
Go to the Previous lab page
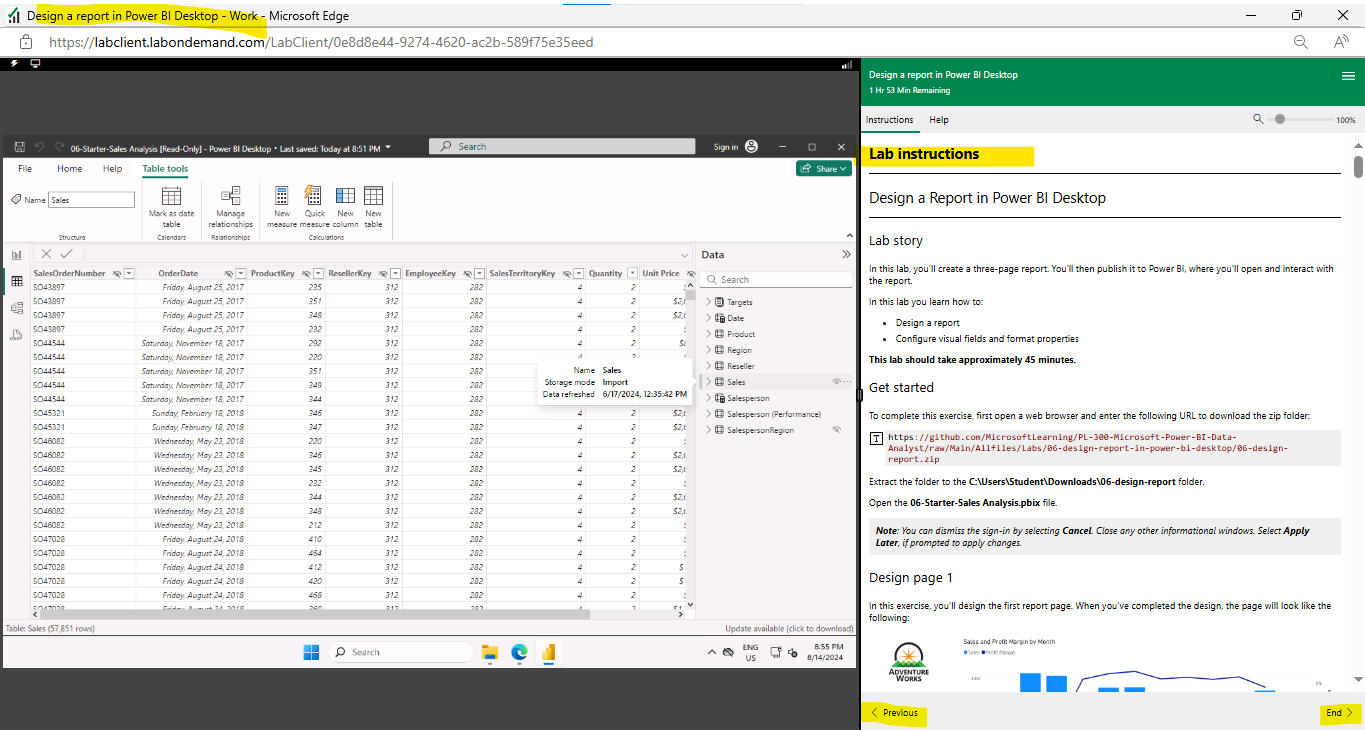point(894,713)
